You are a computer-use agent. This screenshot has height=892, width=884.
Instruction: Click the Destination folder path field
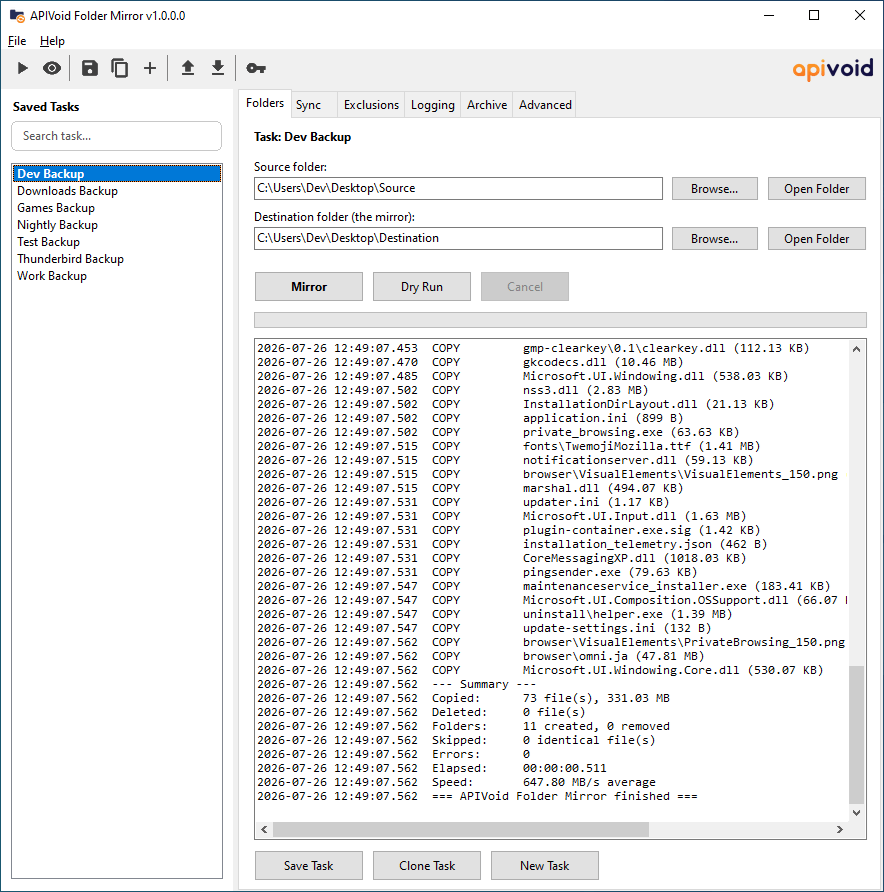coord(458,238)
